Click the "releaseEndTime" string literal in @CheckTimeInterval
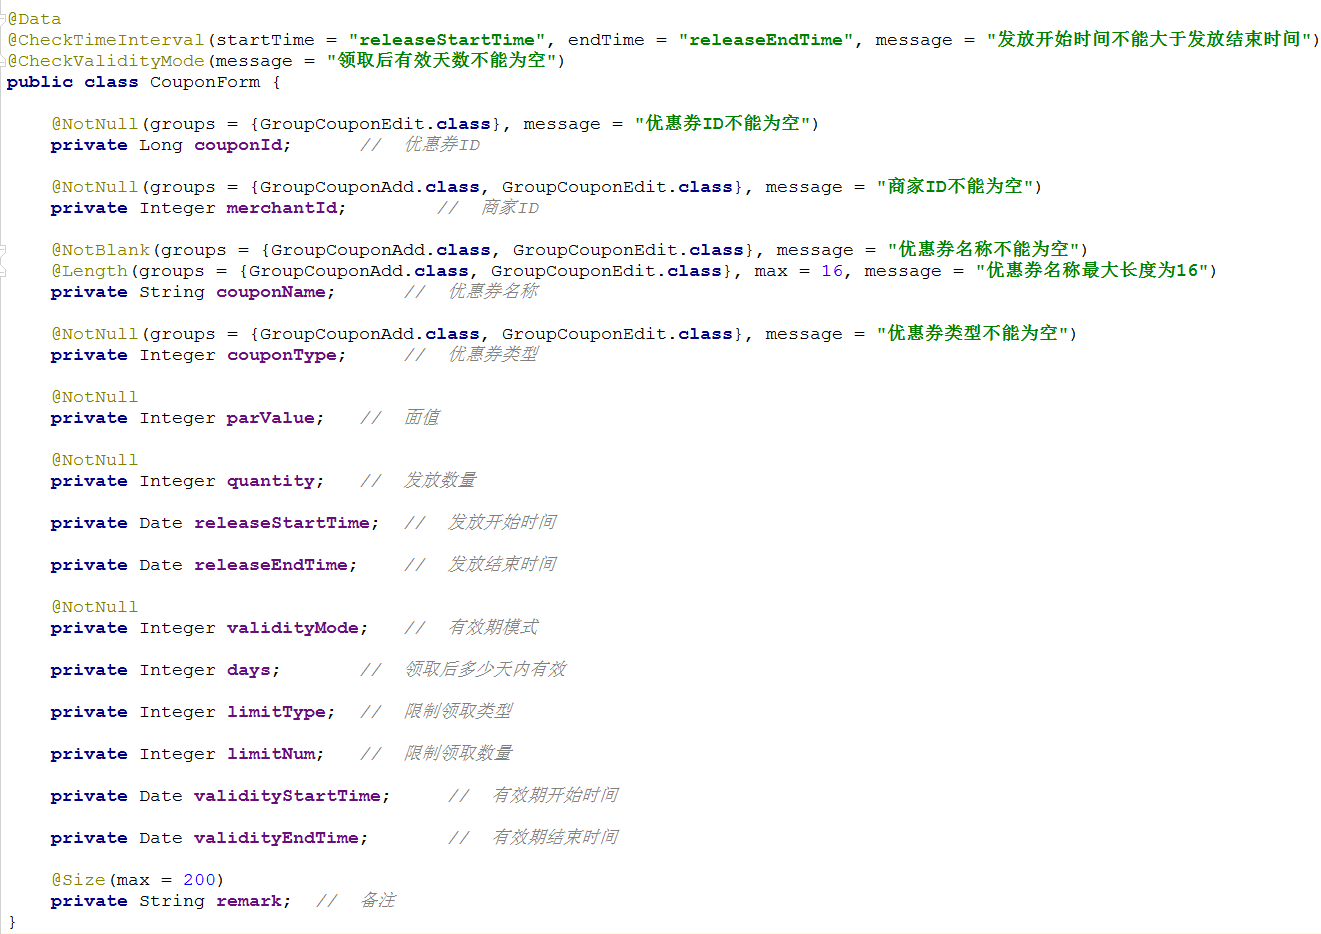Viewport: 1321px width, 934px height. [x=766, y=40]
